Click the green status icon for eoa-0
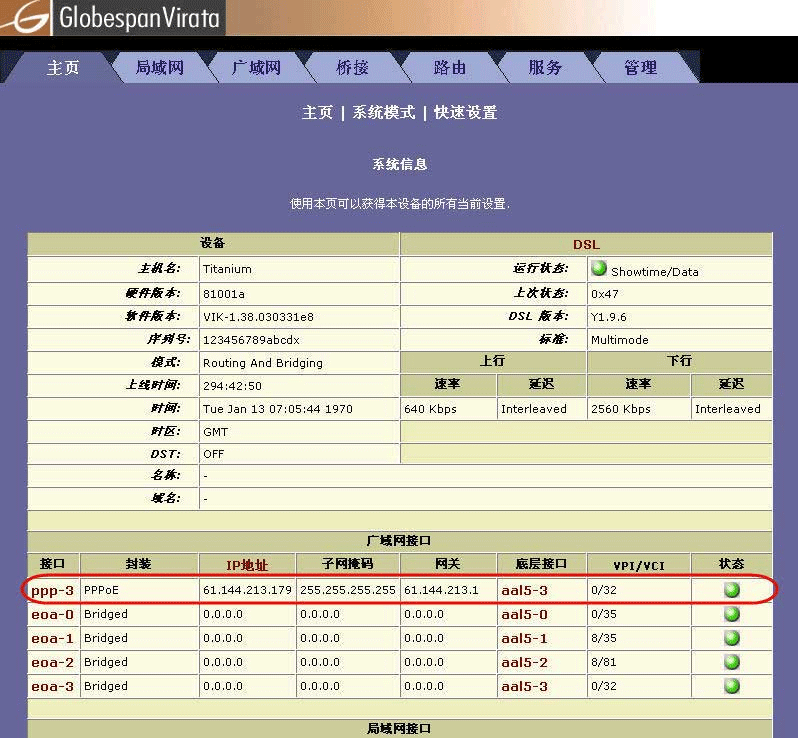Image resolution: width=798 pixels, height=738 pixels. click(732, 614)
